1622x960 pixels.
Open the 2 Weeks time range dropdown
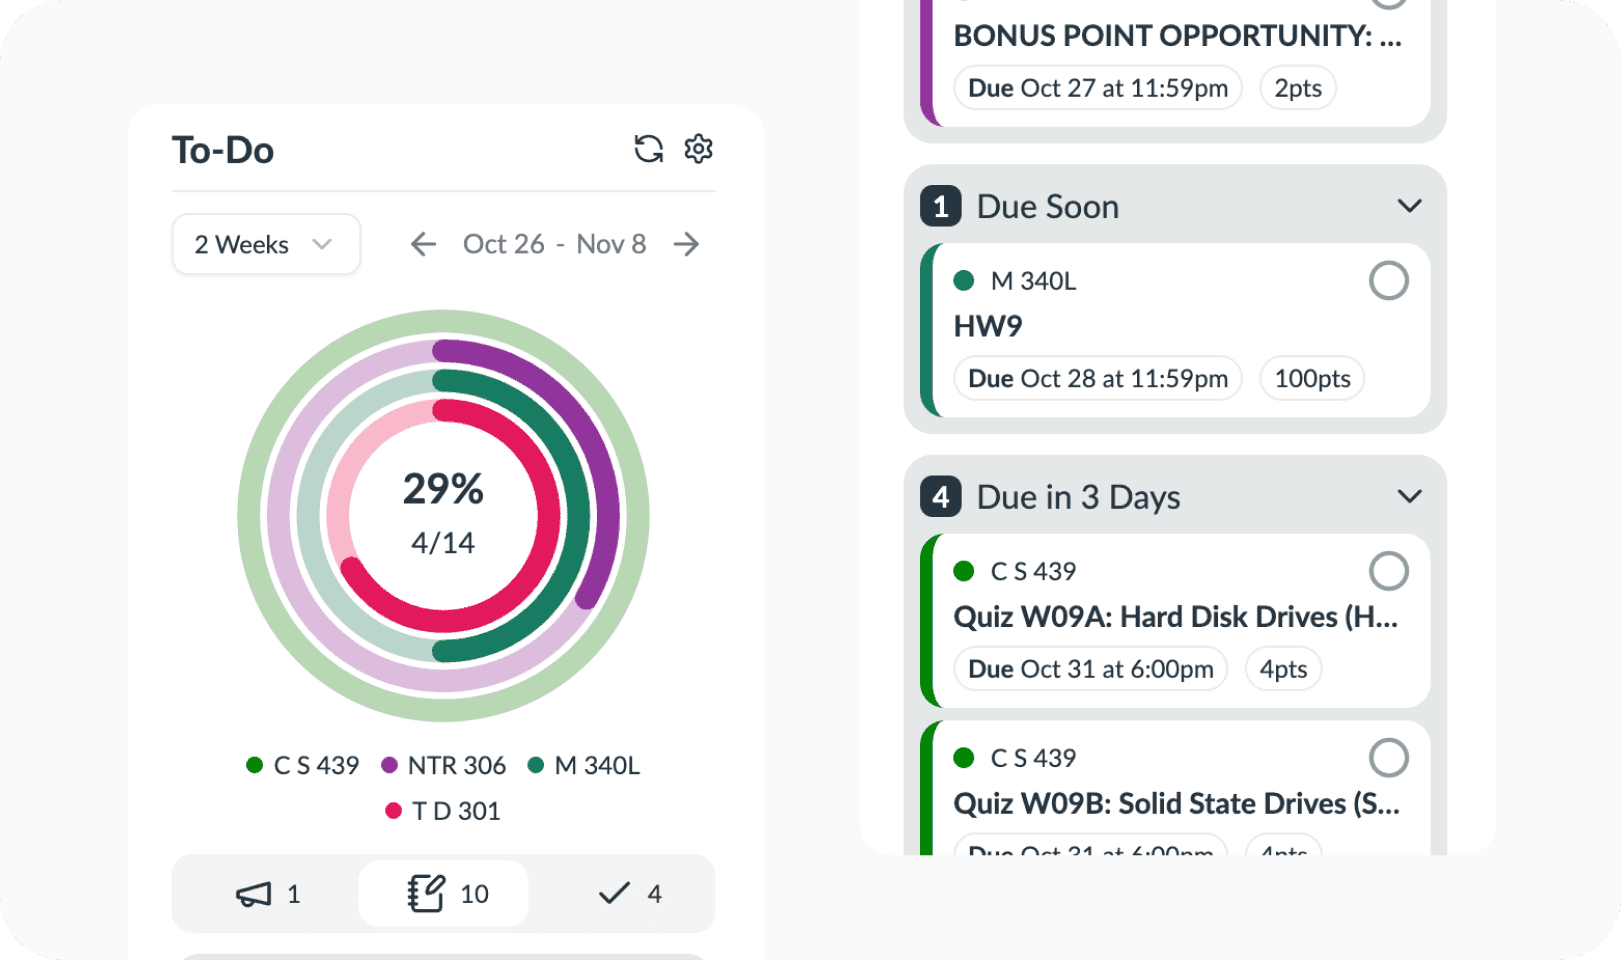(x=266, y=244)
